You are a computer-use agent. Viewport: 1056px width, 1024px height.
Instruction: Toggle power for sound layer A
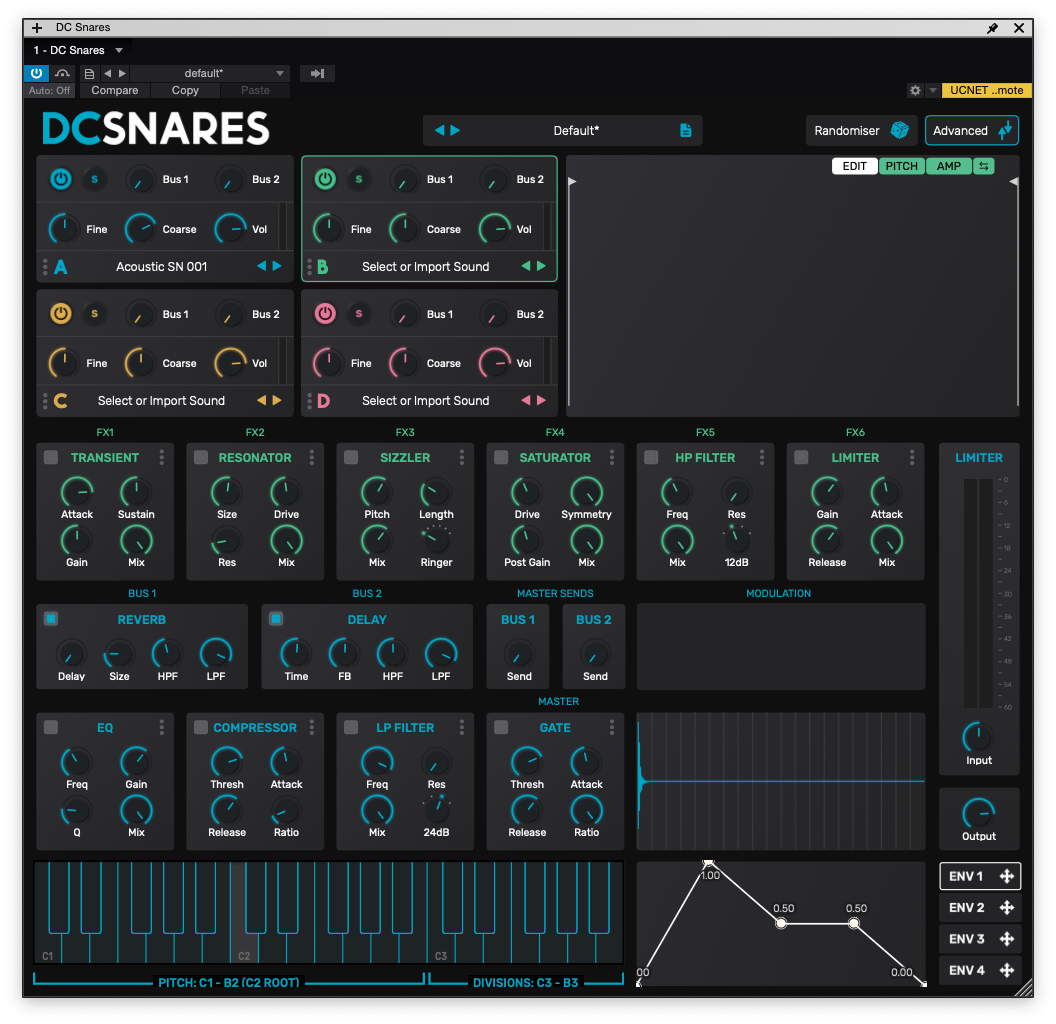click(x=61, y=179)
